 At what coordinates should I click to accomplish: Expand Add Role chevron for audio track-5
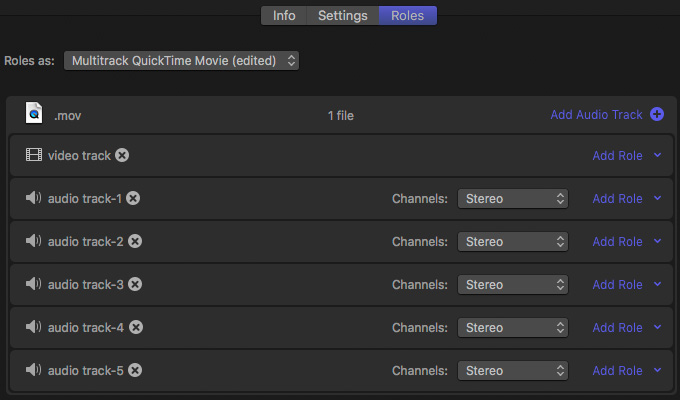coord(657,370)
